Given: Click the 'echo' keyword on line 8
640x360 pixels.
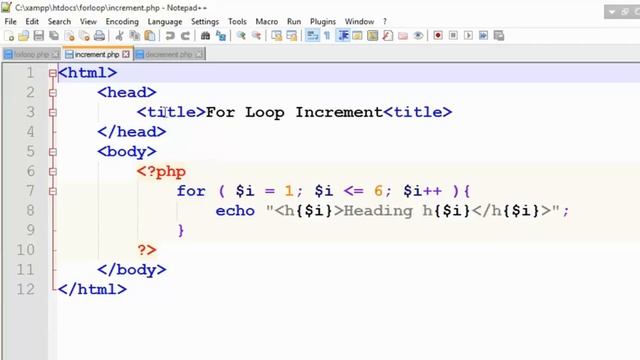Looking at the screenshot, I should (x=235, y=211).
